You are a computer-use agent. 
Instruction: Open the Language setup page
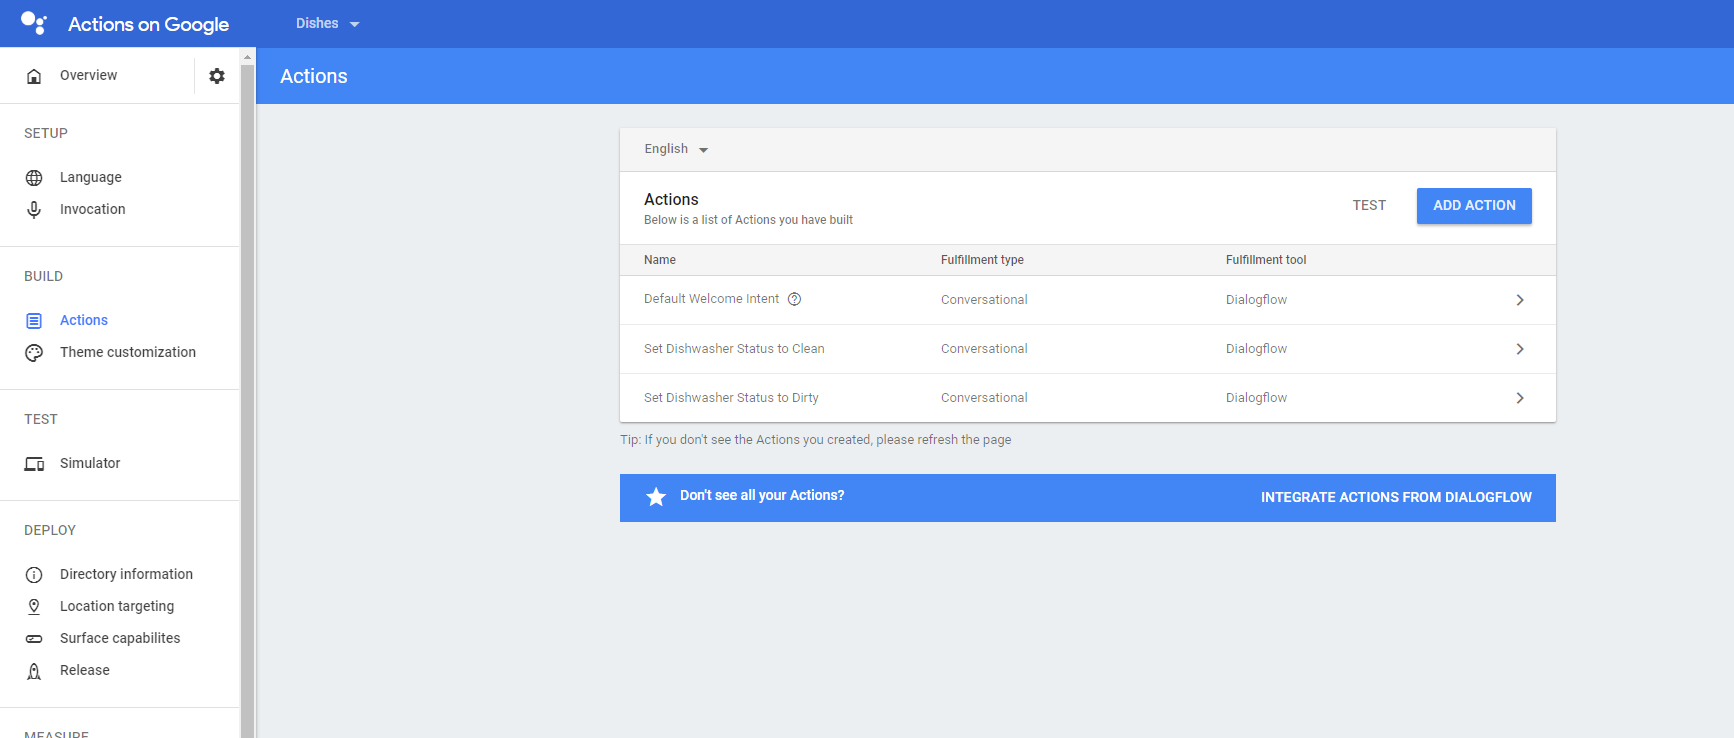(91, 177)
